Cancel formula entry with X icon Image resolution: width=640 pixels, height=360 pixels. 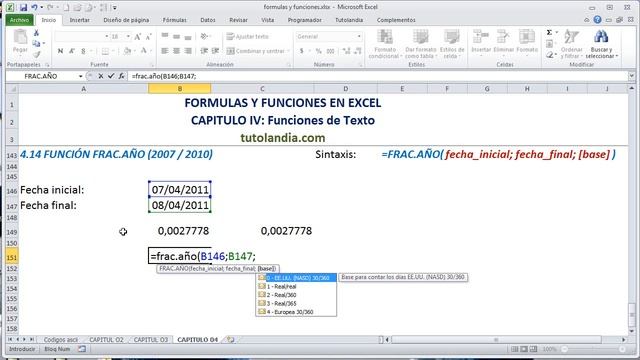pos(100,76)
